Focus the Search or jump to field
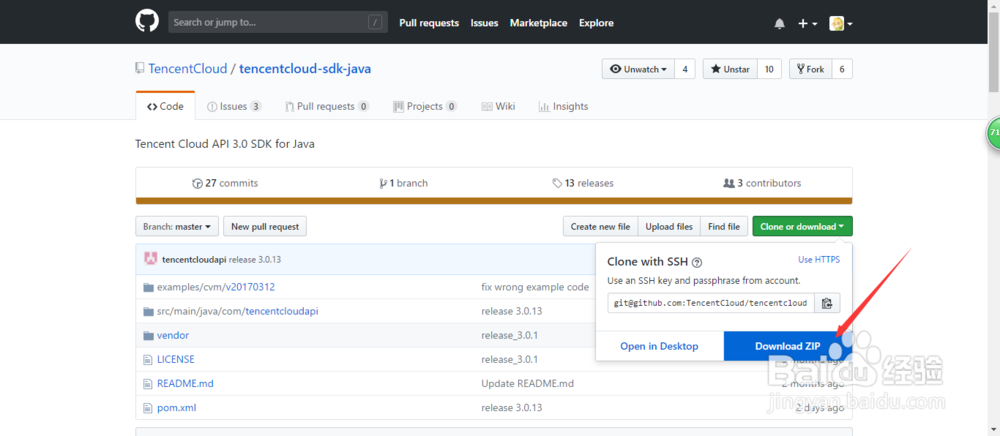This screenshot has width=1000, height=436. point(268,22)
